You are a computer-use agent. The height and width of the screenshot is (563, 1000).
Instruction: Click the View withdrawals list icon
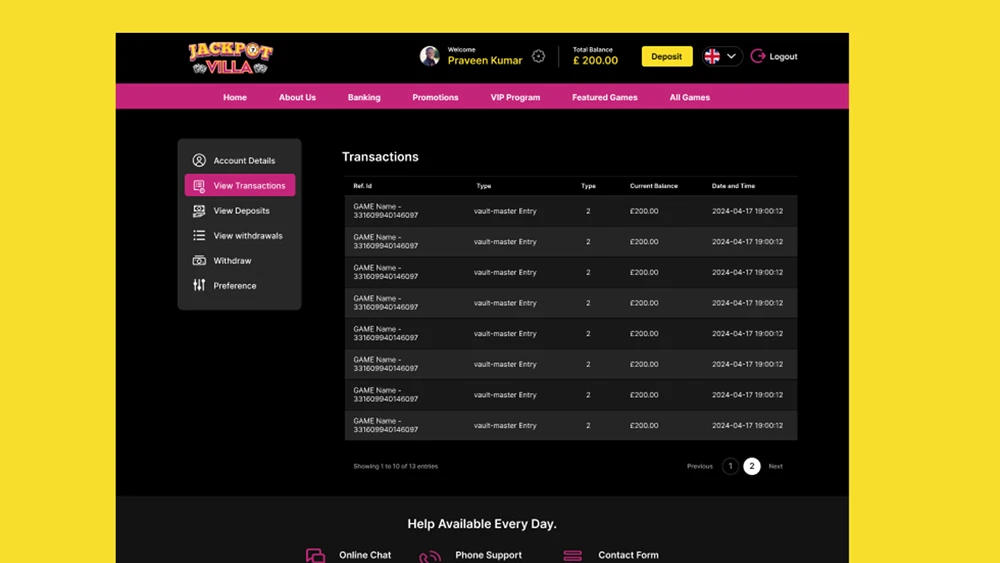point(199,236)
